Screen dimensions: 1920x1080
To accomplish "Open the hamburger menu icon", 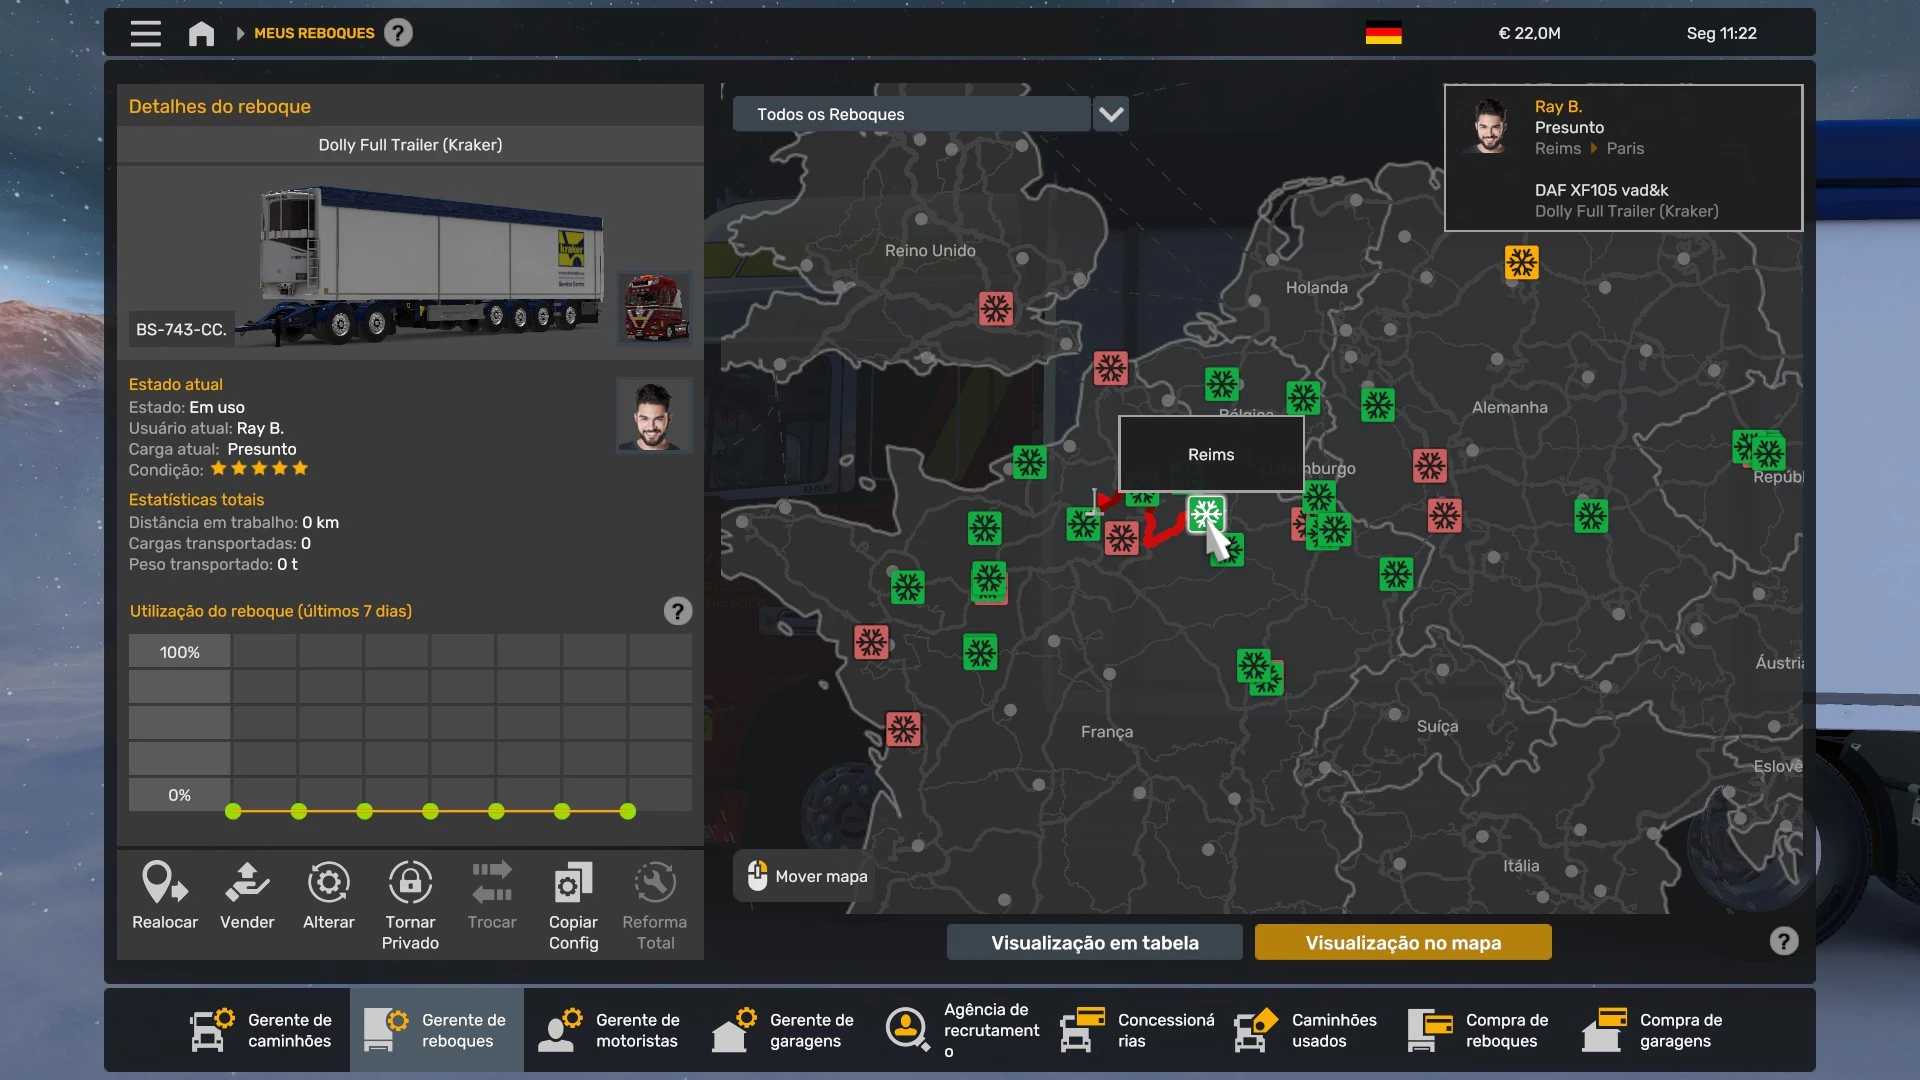I will coord(146,33).
